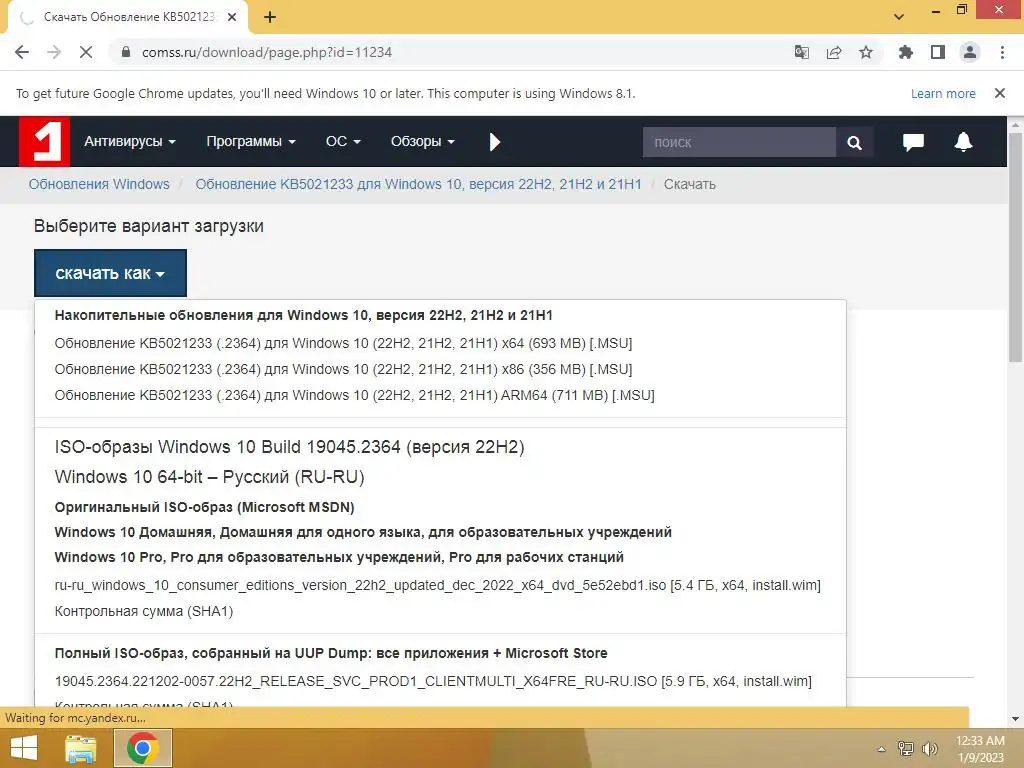1024x768 pixels.
Task: Open the first Контрольная сумма (SHA1) entry
Action: coord(144,611)
